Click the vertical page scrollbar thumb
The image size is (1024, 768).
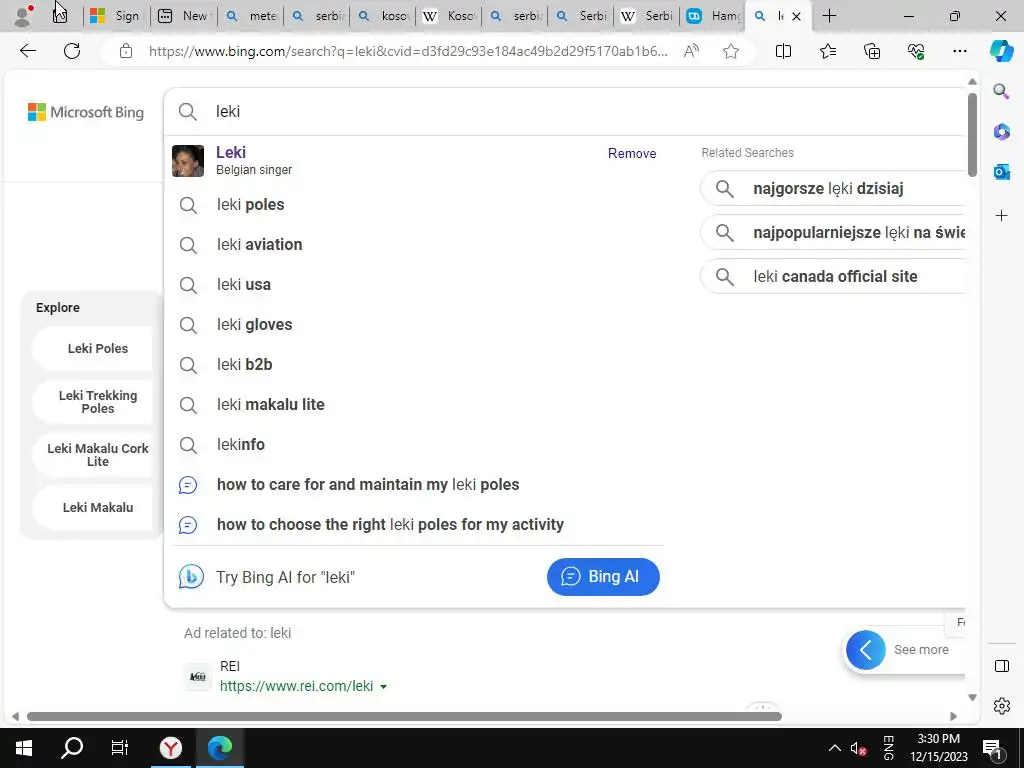(x=972, y=135)
